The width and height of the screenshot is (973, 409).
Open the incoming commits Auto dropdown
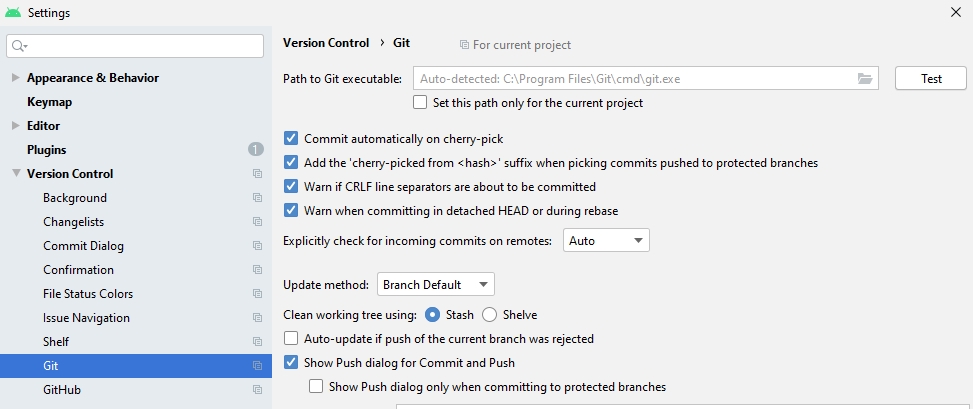point(606,241)
